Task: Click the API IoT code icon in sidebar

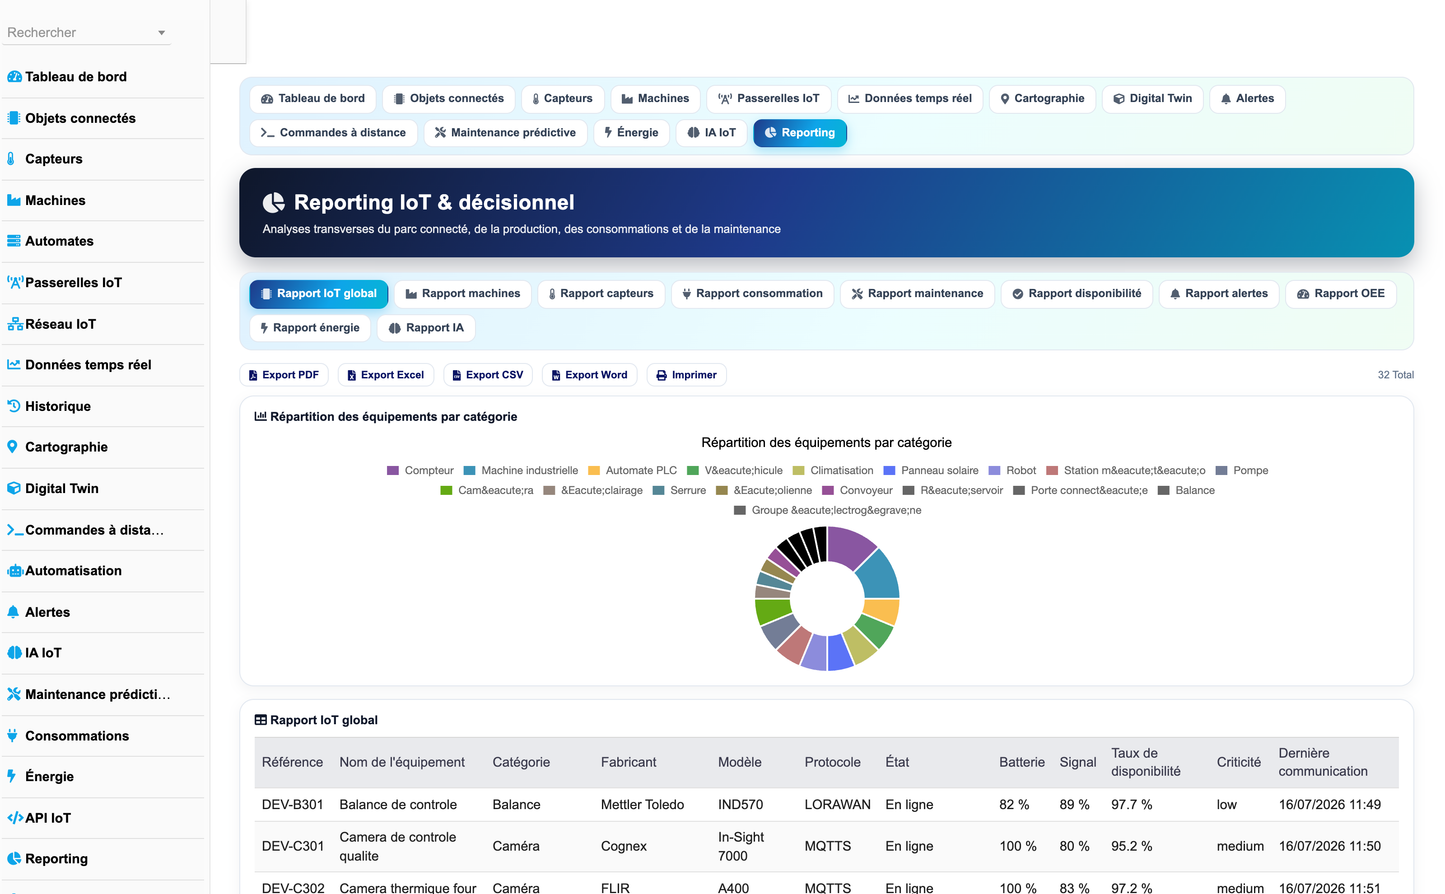Action: pyautogui.click(x=15, y=818)
